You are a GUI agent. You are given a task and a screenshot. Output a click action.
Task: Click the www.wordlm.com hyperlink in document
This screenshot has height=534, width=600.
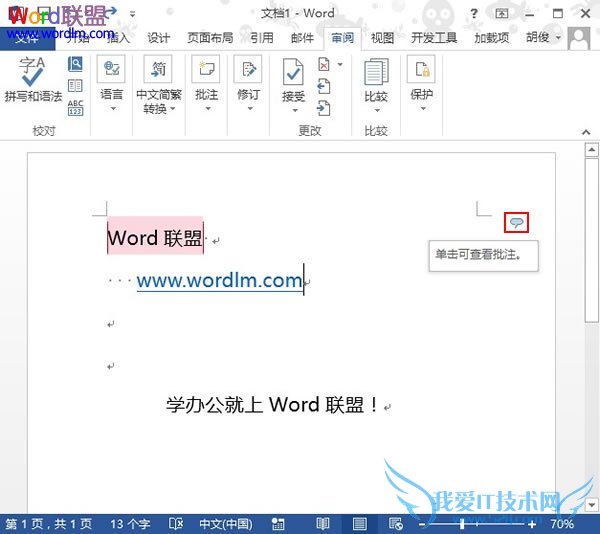[220, 280]
